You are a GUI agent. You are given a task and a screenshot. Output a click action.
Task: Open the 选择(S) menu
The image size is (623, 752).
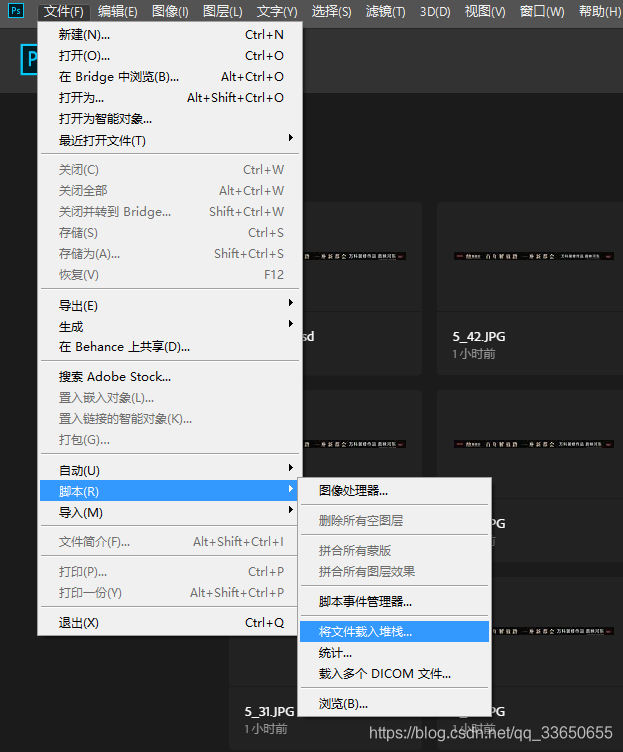click(x=331, y=12)
